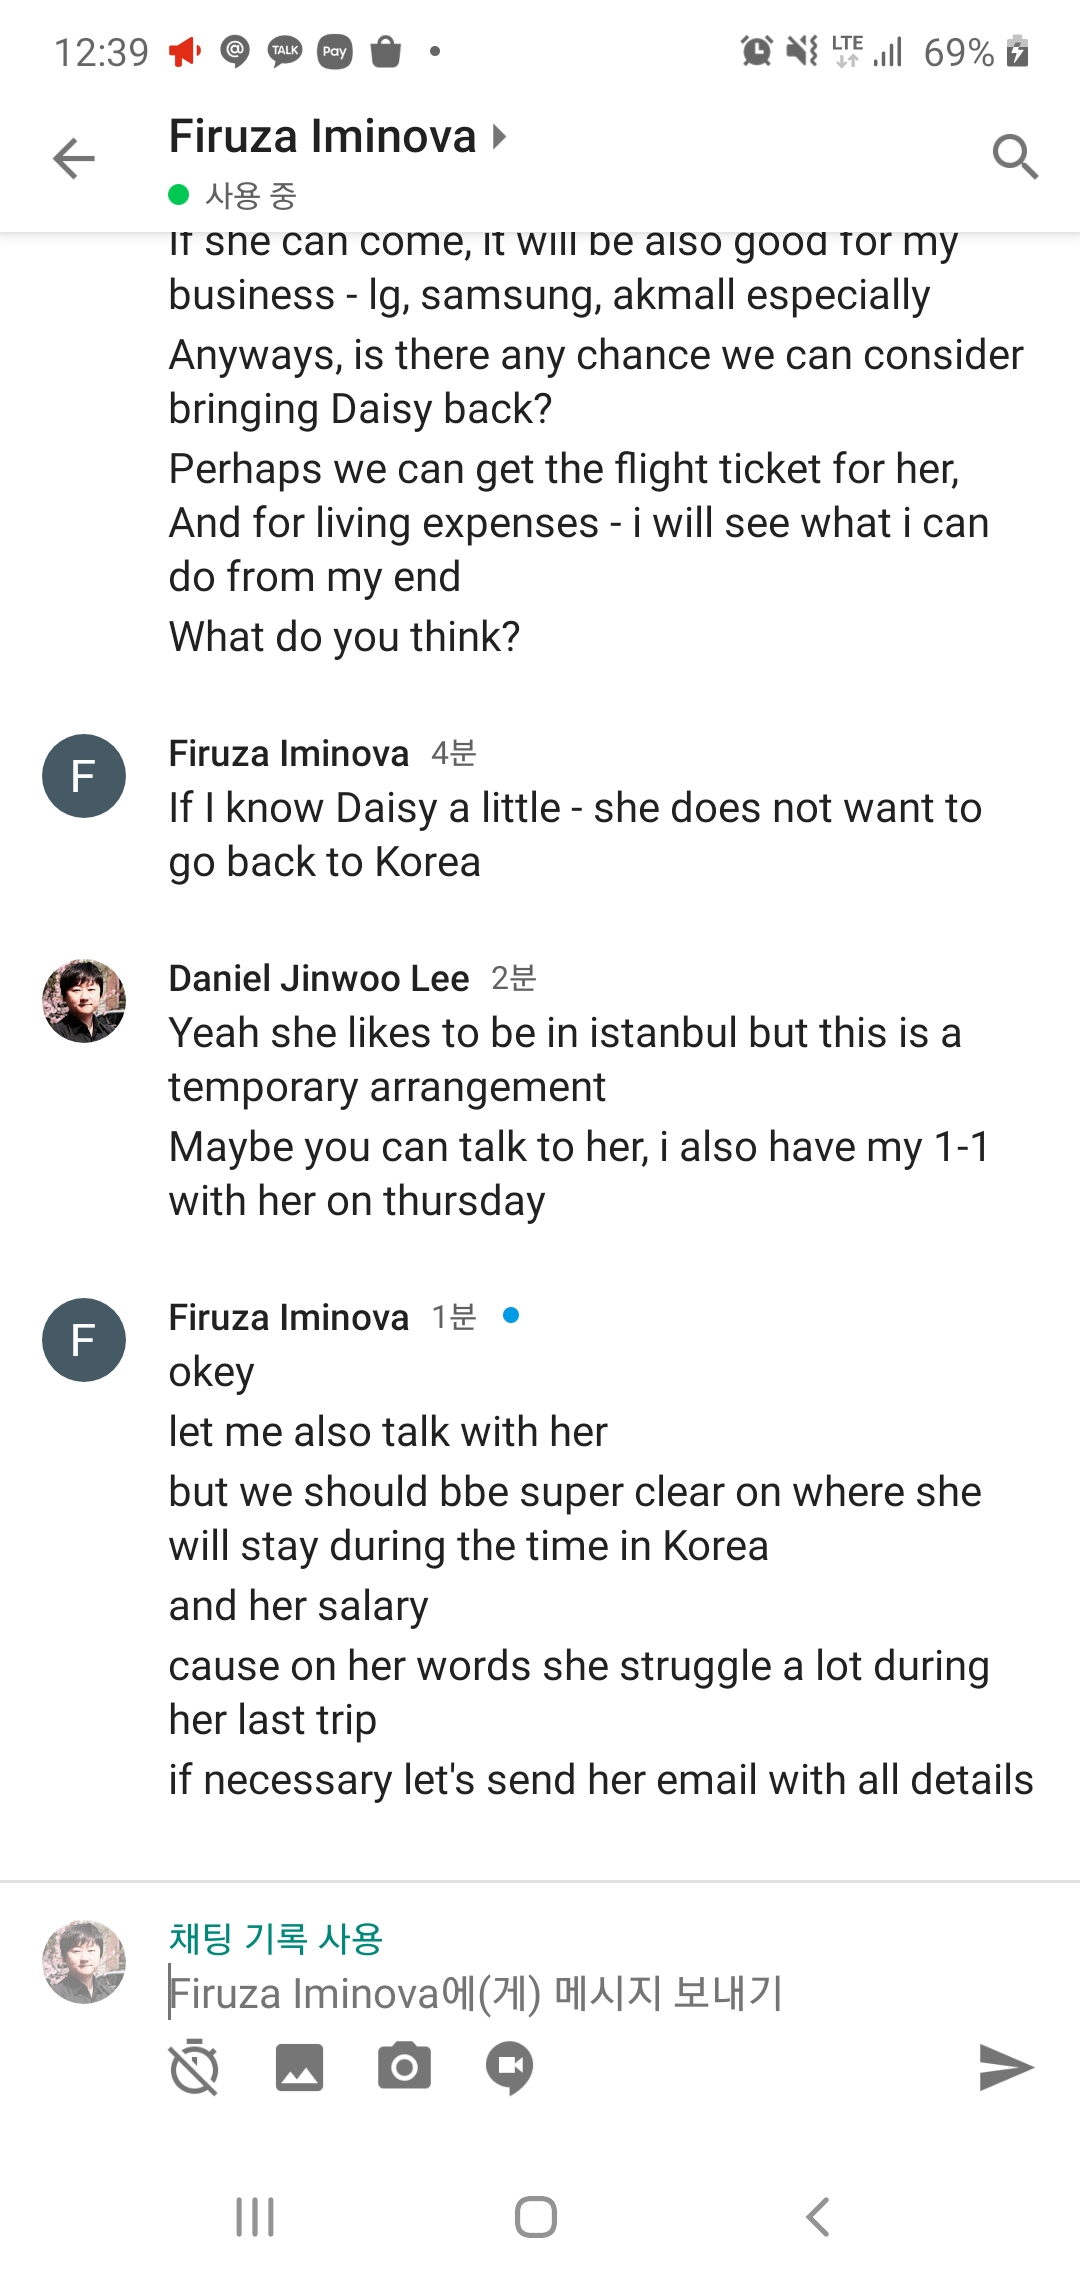Open Daniel Jinwoo Lee's sender name
The width and height of the screenshot is (1080, 2280).
[318, 978]
